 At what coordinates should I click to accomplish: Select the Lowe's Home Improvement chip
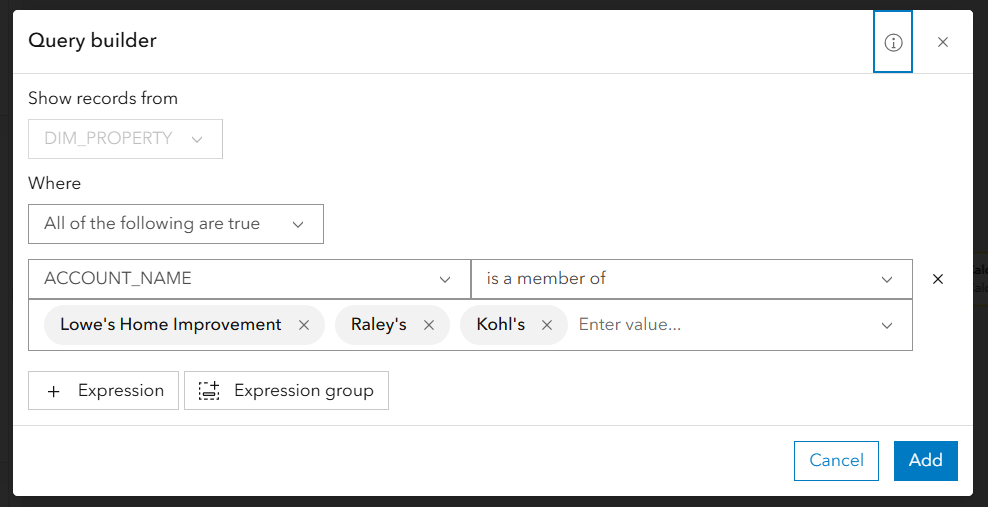coord(171,325)
